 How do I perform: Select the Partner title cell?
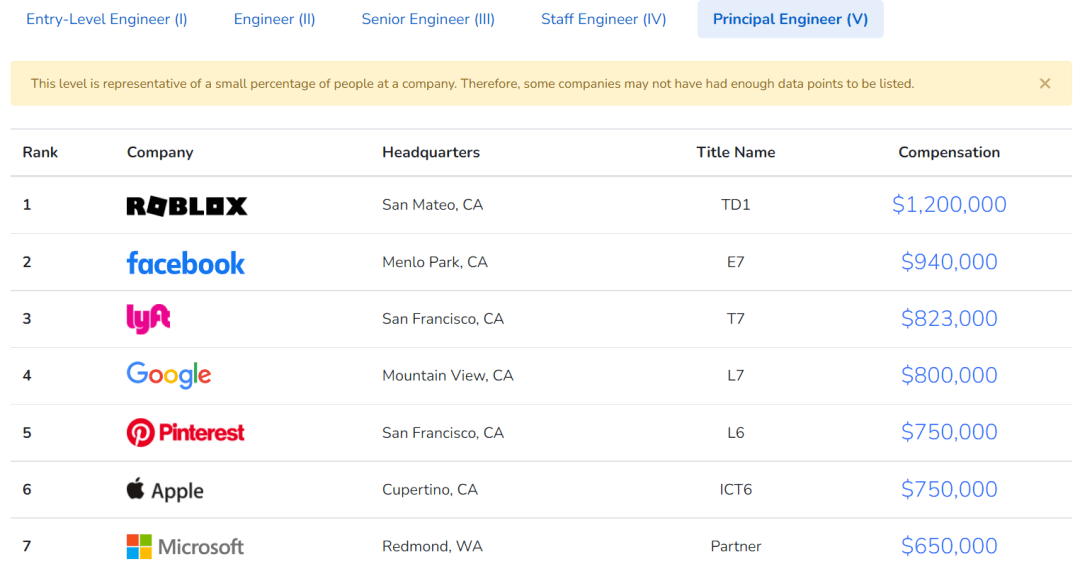coord(736,546)
